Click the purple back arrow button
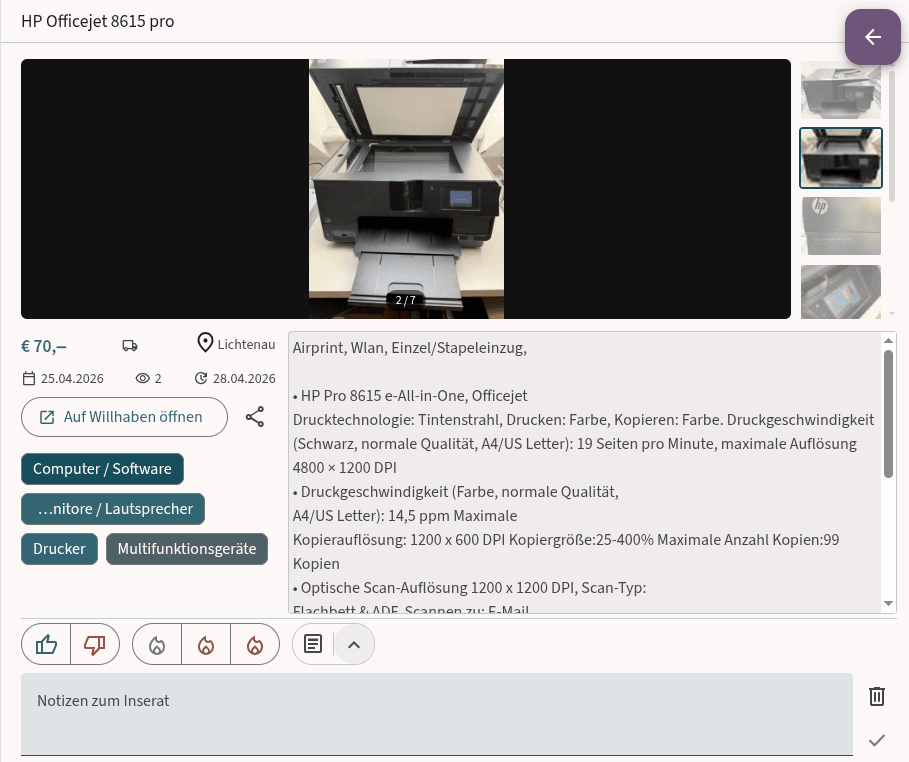This screenshot has width=909, height=762. click(872, 37)
